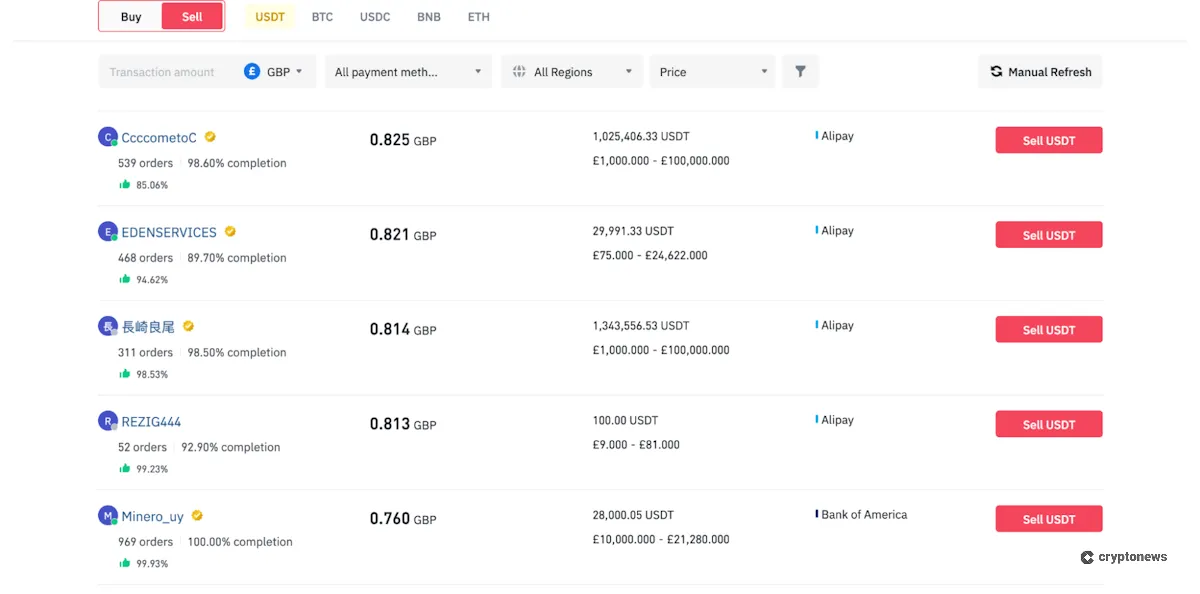Image resolution: width=1200 pixels, height=594 pixels.
Task: Click the cryptonews logo at the bottom
Action: pyautogui.click(x=1124, y=557)
